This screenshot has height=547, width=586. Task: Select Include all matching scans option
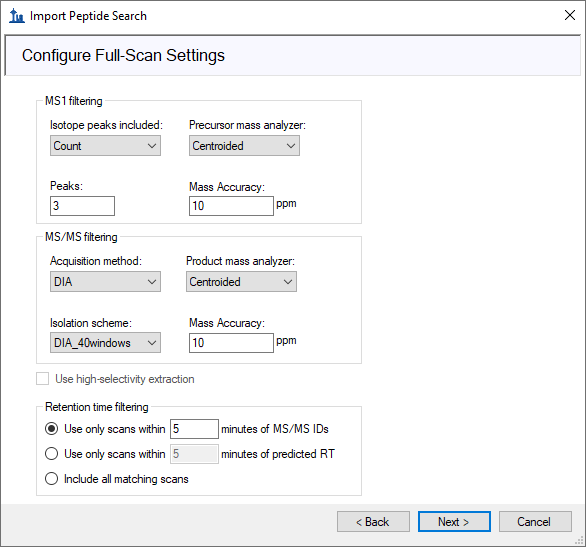pyautogui.click(x=51, y=479)
